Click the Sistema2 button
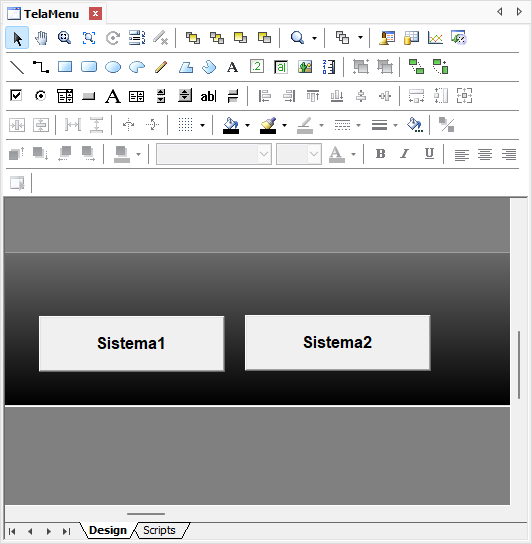 tap(338, 342)
